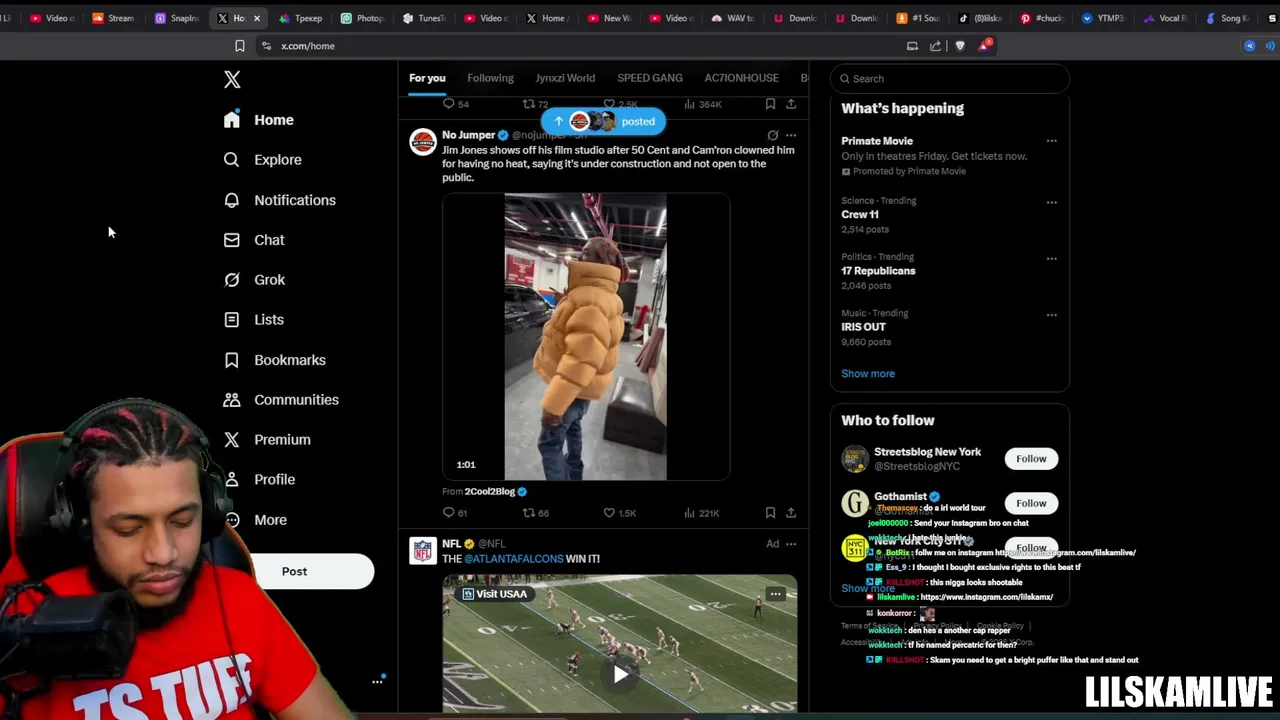This screenshot has height=720, width=1280.
Task: Open options menu on USAA video
Action: (775, 594)
